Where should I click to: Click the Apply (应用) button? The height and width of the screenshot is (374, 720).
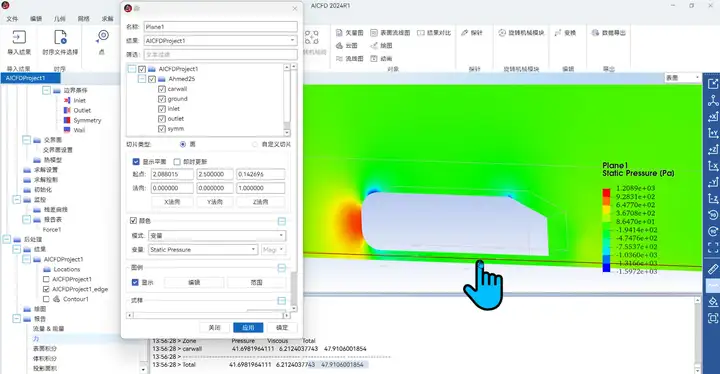(248, 328)
